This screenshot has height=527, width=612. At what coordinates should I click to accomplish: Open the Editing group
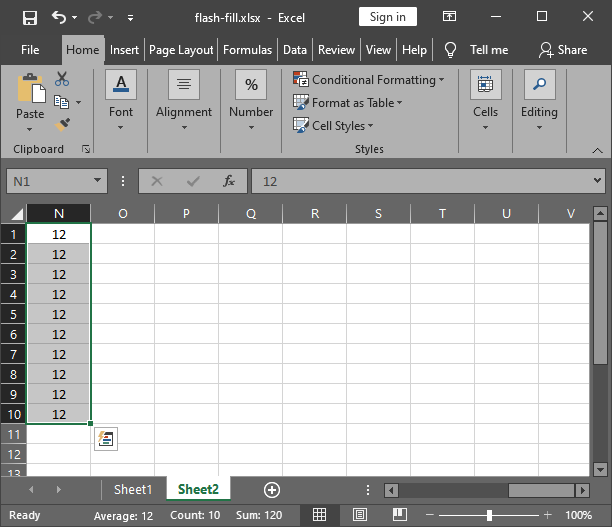tap(539, 101)
